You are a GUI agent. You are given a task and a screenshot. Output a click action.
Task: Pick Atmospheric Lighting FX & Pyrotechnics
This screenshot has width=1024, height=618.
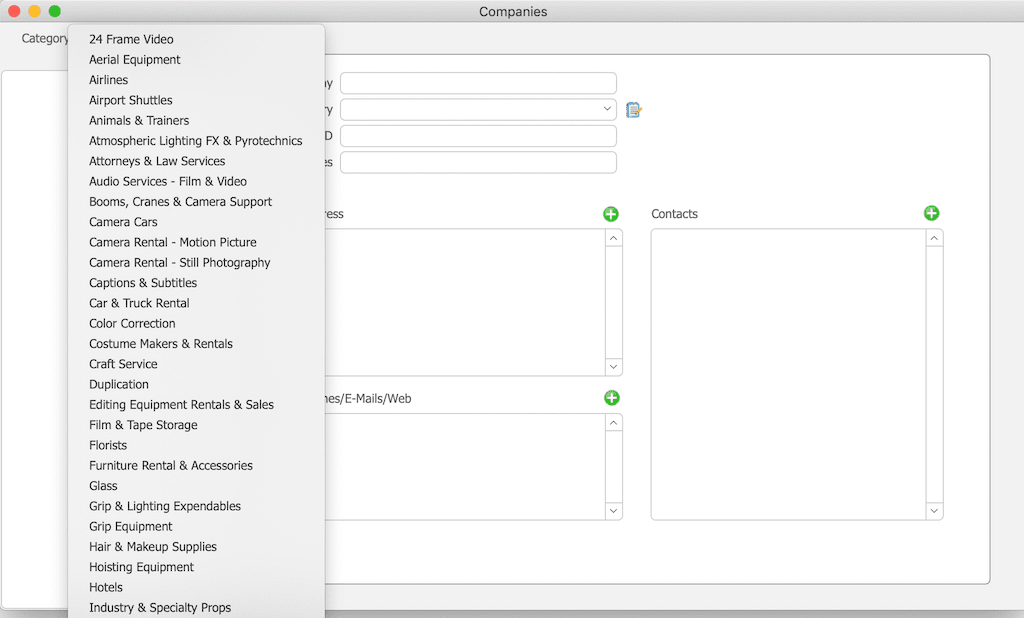pyautogui.click(x=195, y=141)
